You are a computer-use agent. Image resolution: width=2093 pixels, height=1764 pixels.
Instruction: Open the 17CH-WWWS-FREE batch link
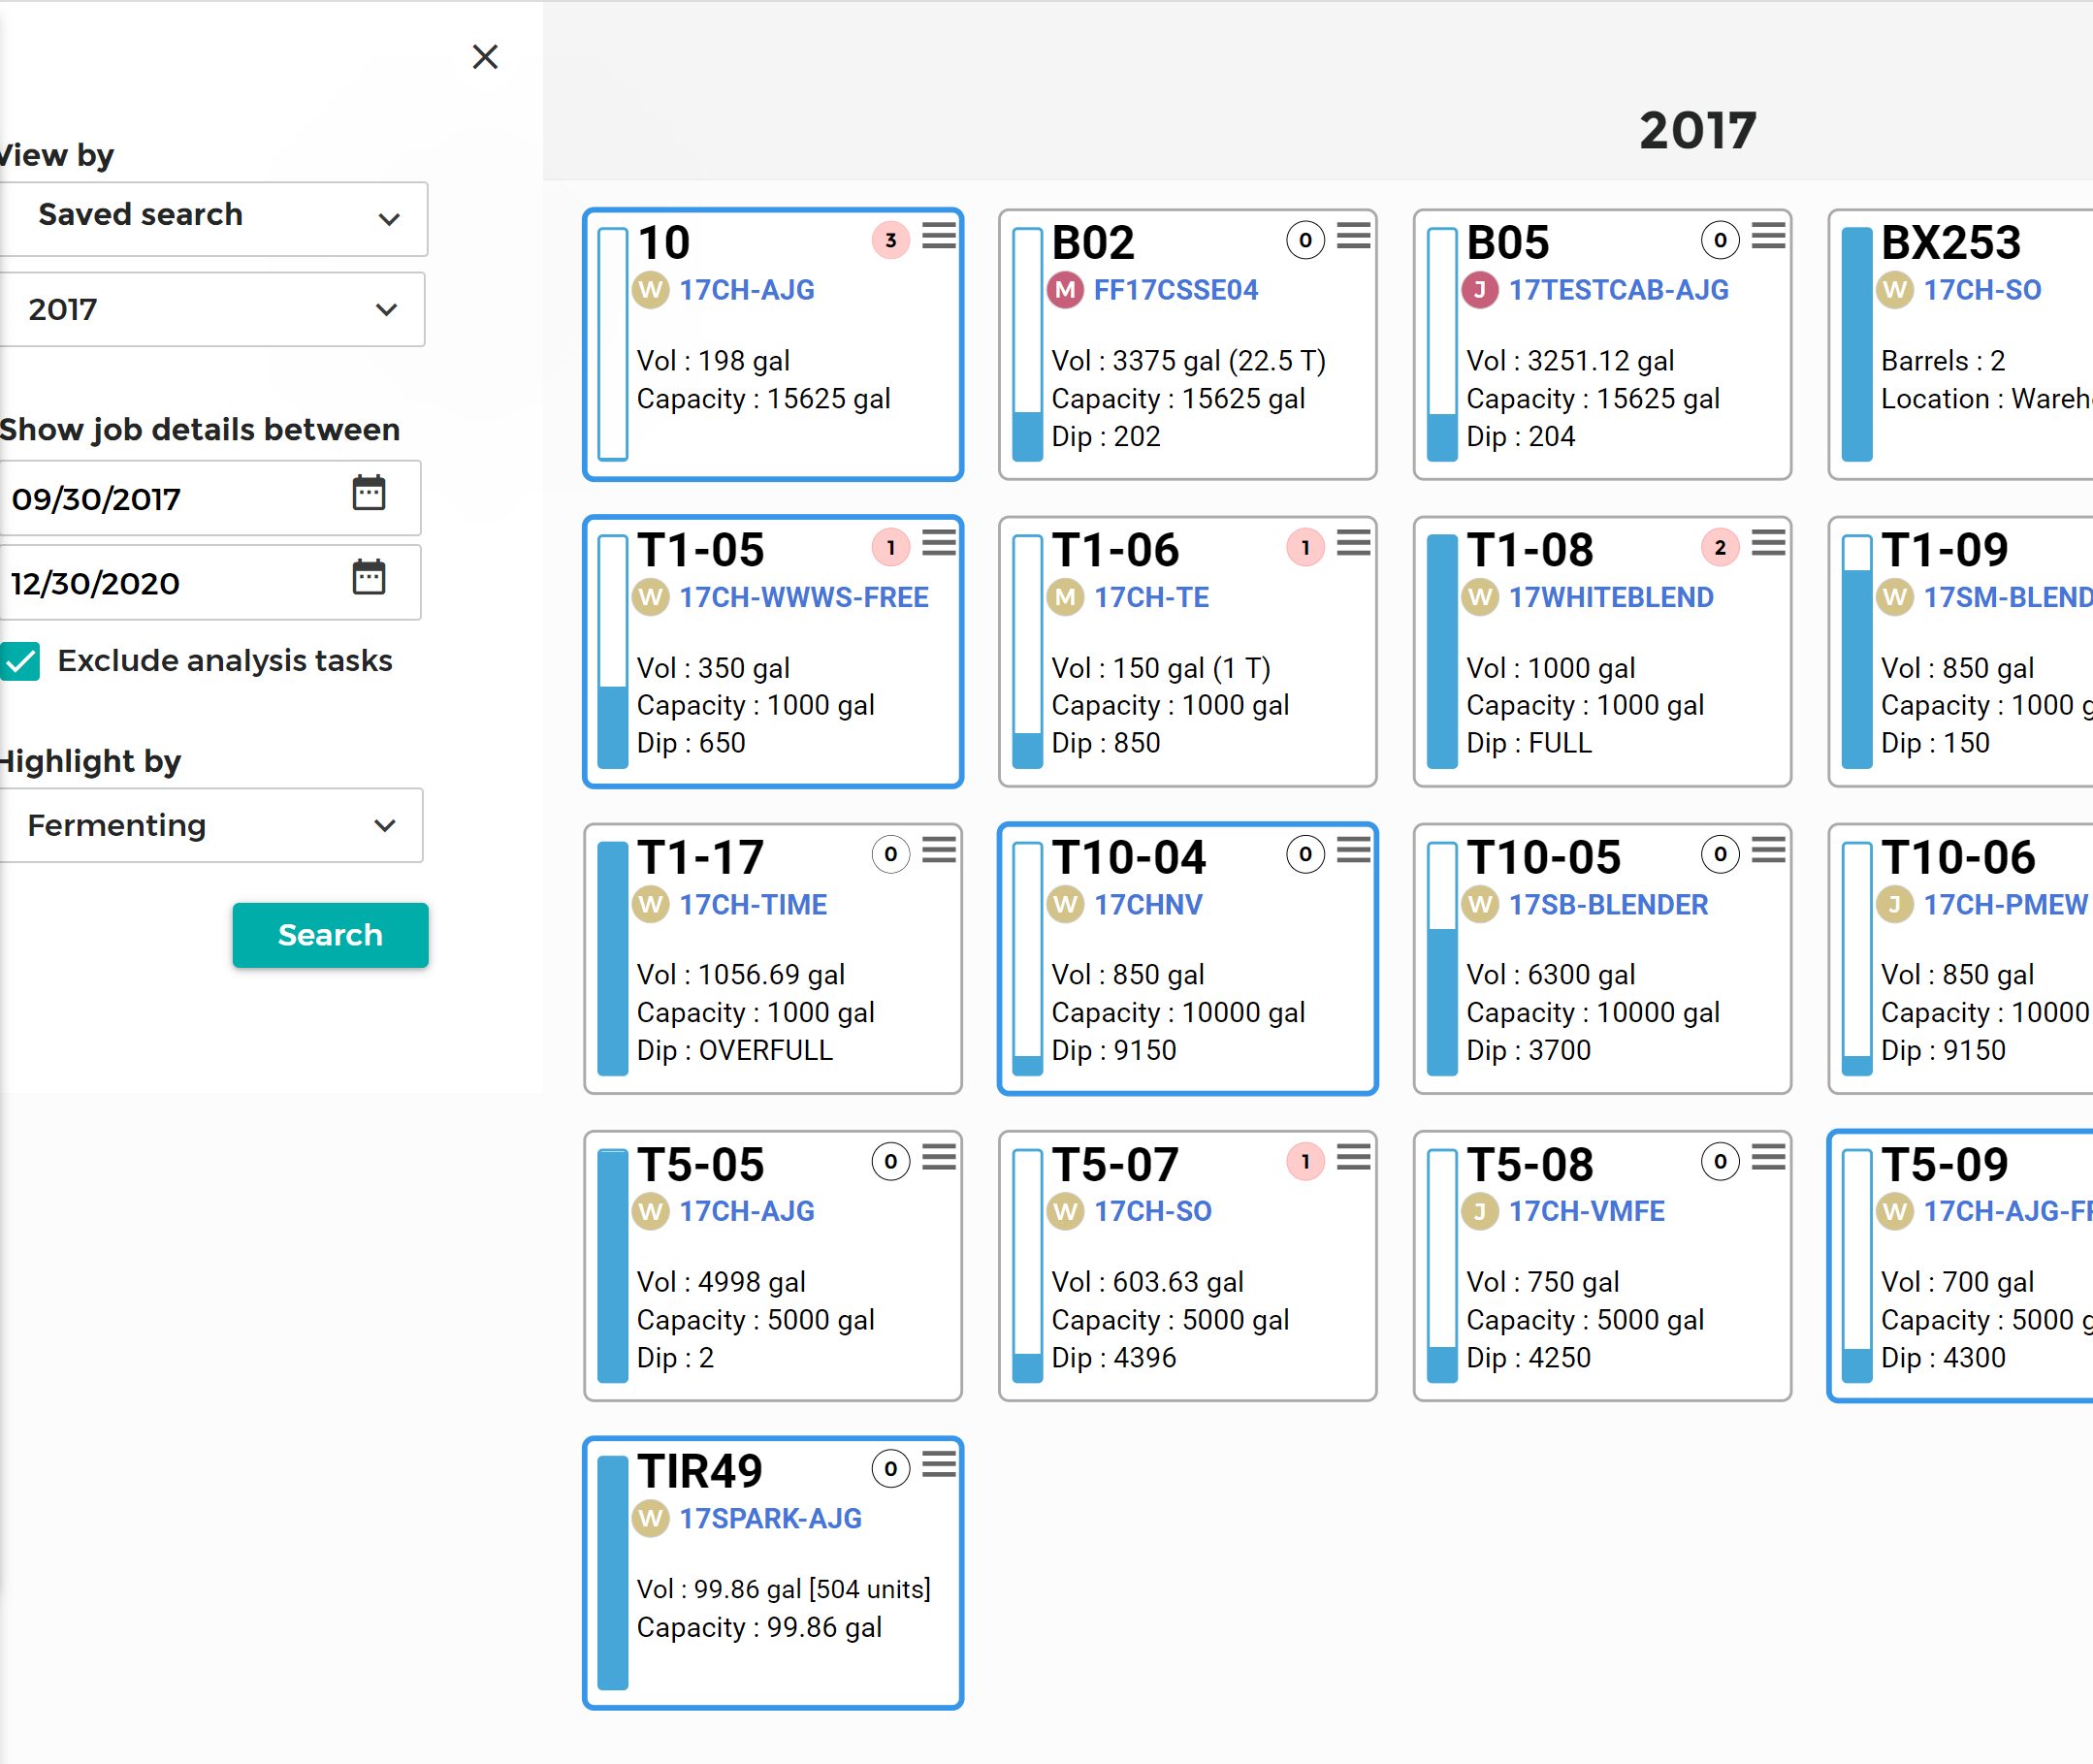tap(804, 597)
